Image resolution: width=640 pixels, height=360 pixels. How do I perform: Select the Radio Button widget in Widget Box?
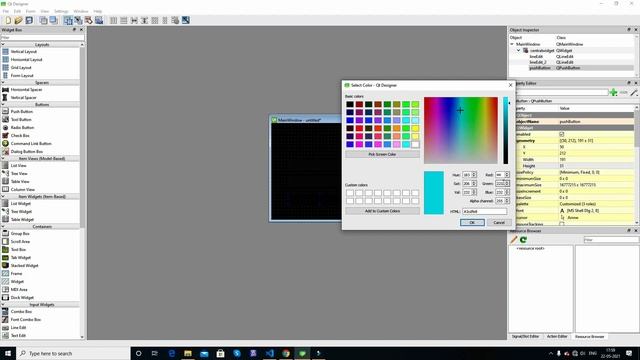[22, 127]
